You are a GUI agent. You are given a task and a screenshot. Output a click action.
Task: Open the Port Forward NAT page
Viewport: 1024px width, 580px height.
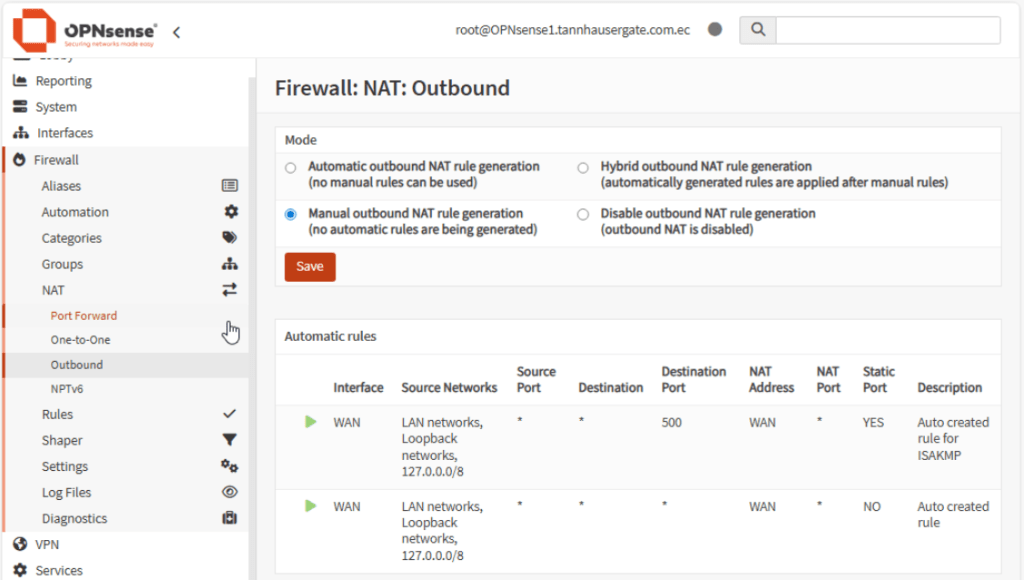coord(84,315)
